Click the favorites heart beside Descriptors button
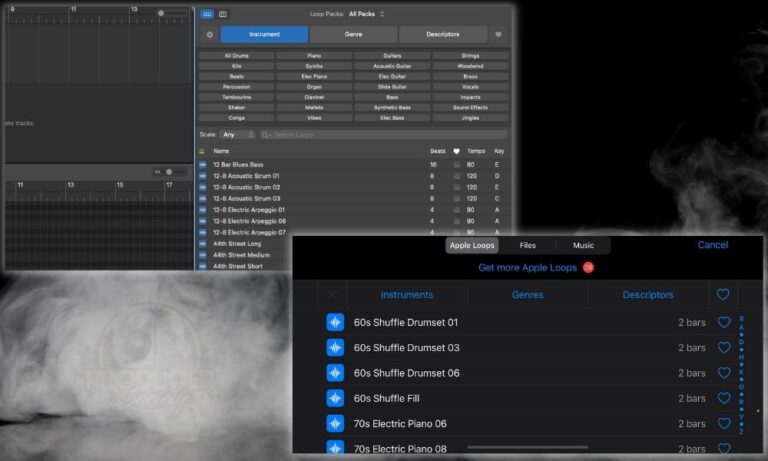Image resolution: width=768 pixels, height=461 pixels. point(499,35)
